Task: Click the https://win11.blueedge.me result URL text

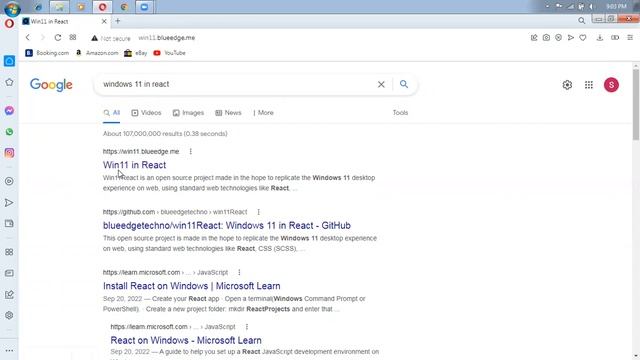Action: (x=141, y=151)
